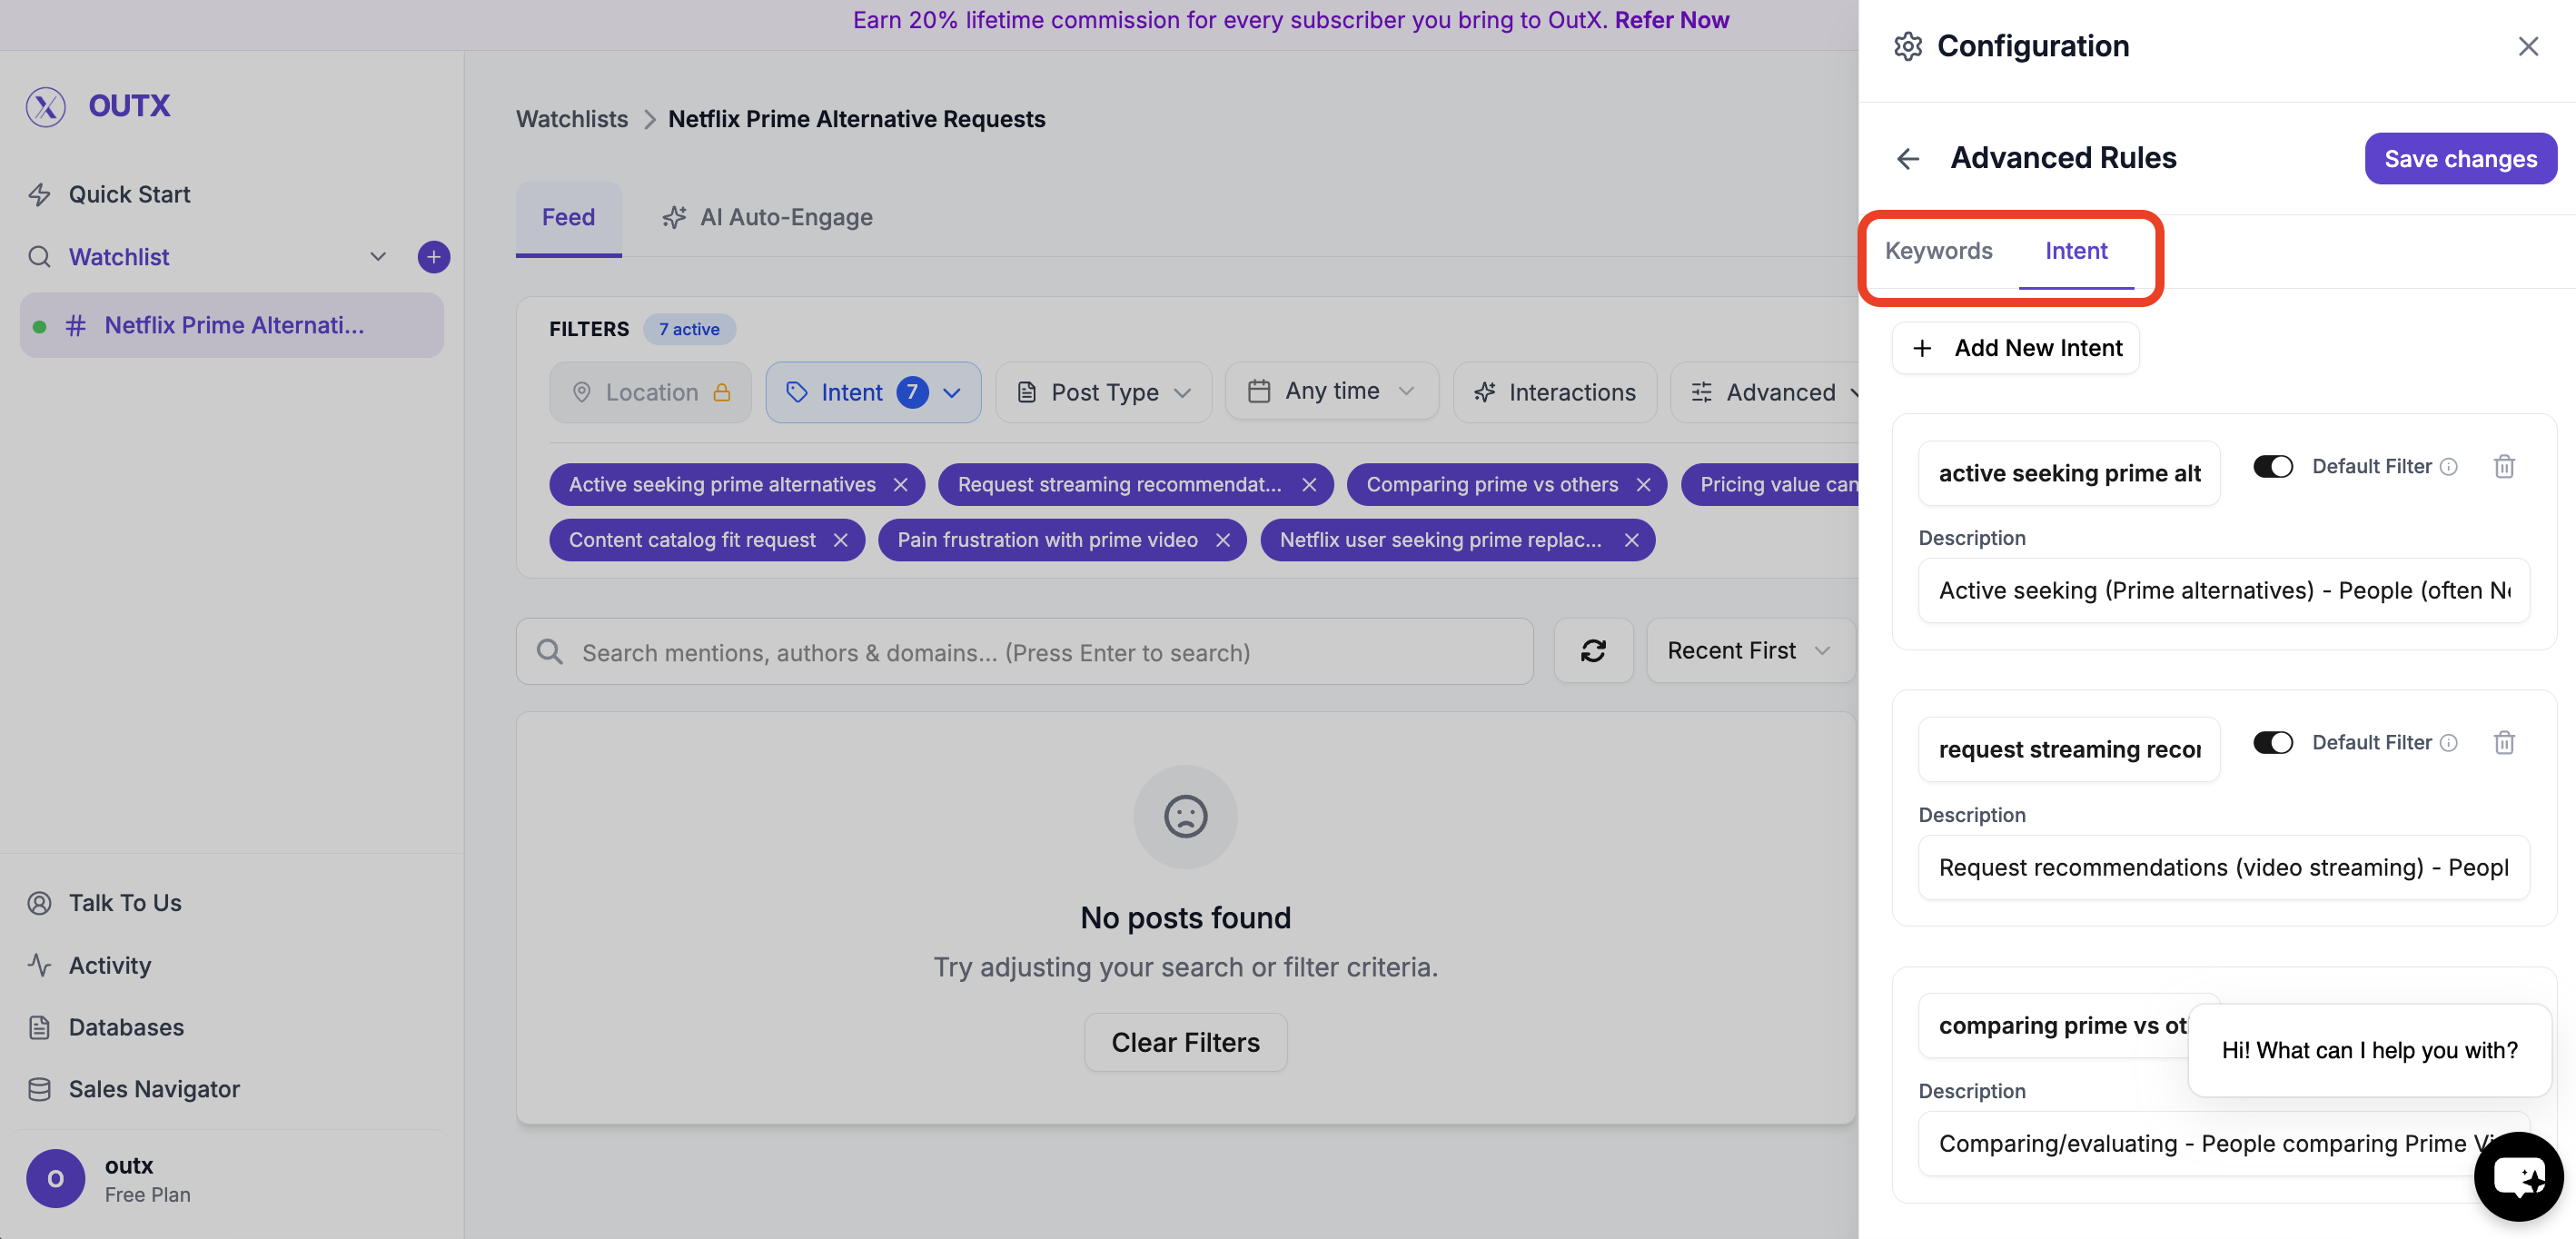Open Sales Navigator from the sidebar

(153, 1089)
